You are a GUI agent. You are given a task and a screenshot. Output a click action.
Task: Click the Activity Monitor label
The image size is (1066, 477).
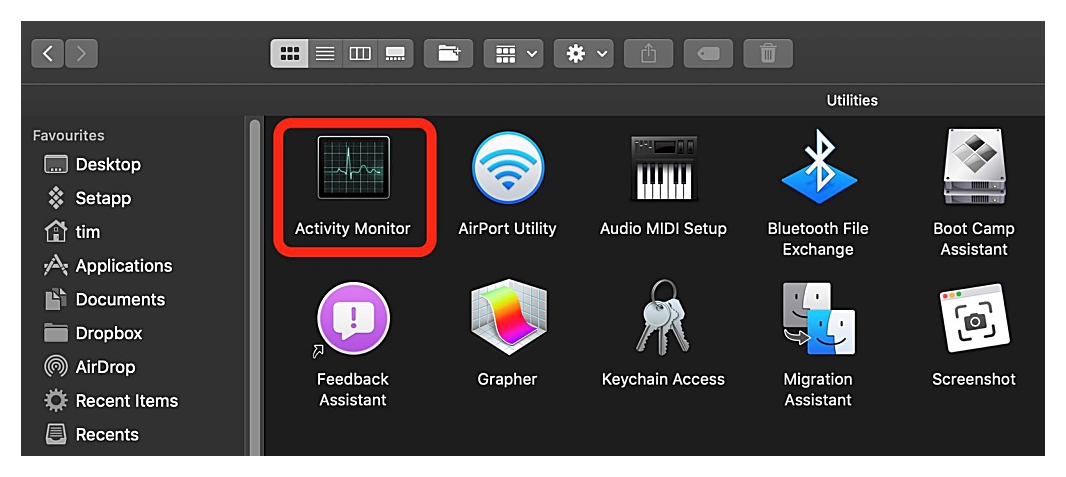click(x=352, y=228)
